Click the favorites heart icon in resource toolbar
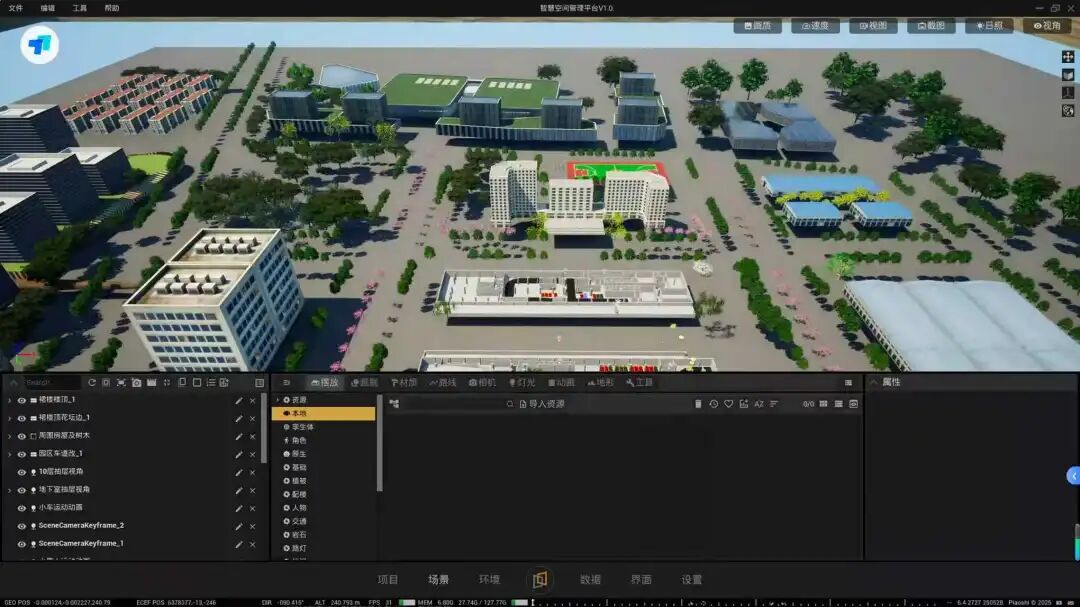 click(729, 404)
